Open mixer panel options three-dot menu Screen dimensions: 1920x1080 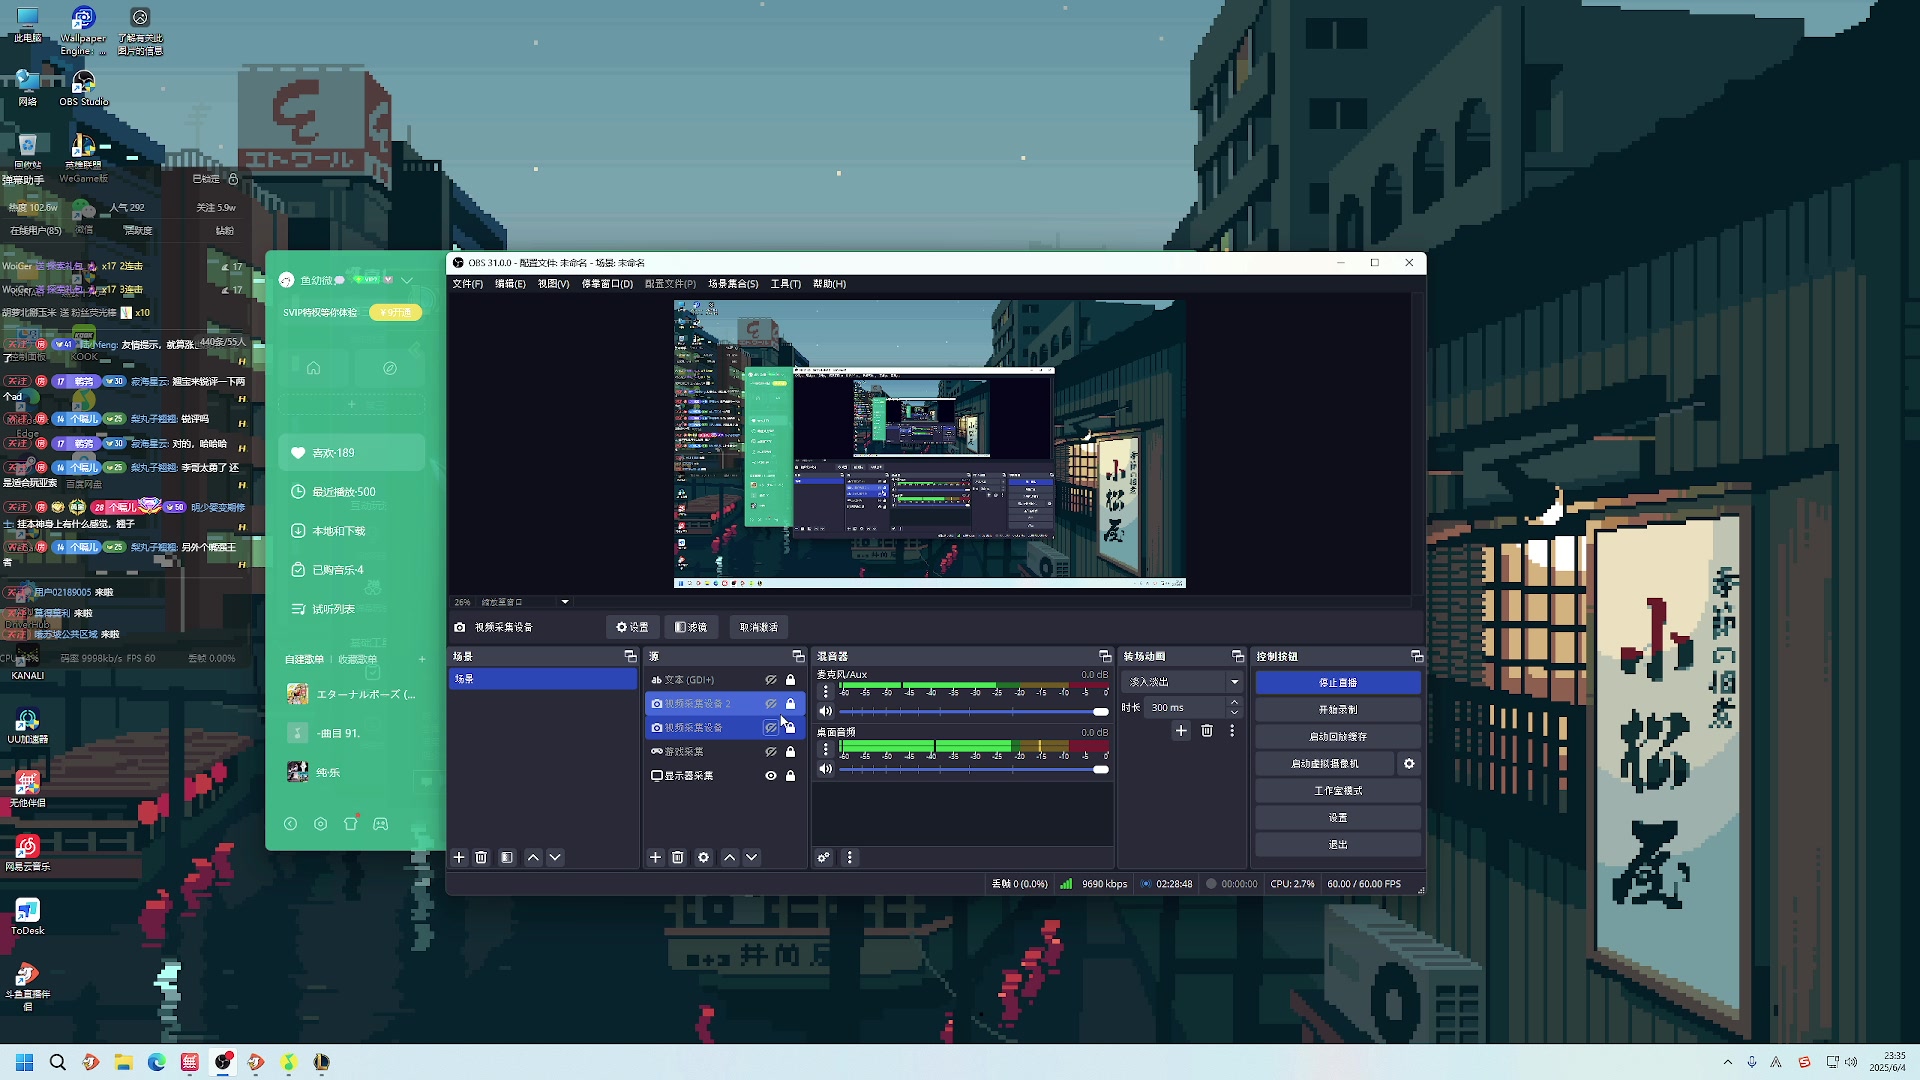point(849,857)
